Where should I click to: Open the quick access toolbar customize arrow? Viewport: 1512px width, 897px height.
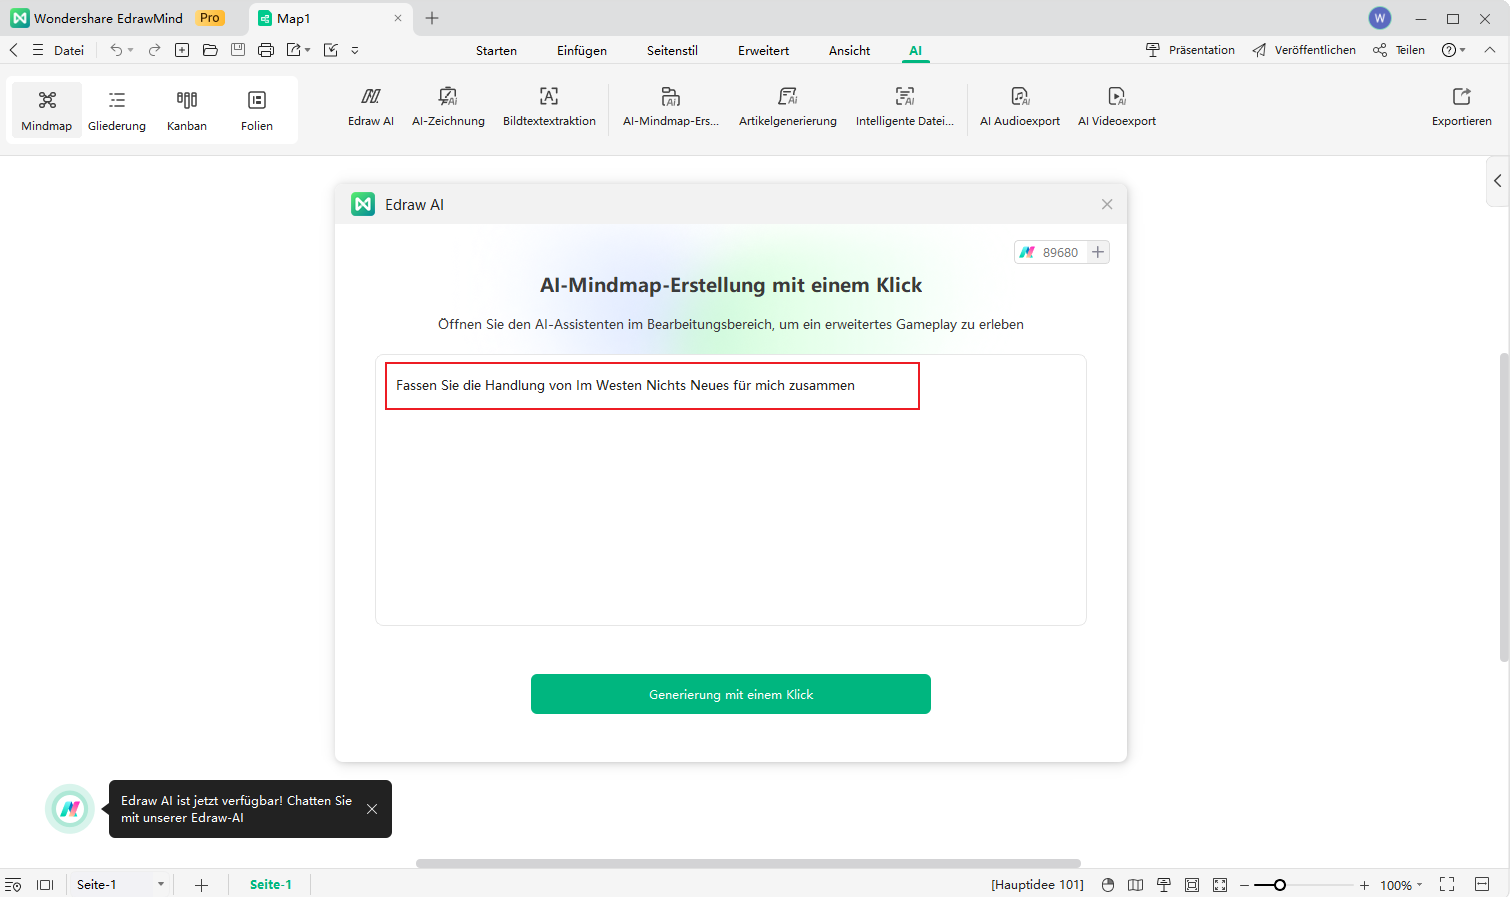355,50
